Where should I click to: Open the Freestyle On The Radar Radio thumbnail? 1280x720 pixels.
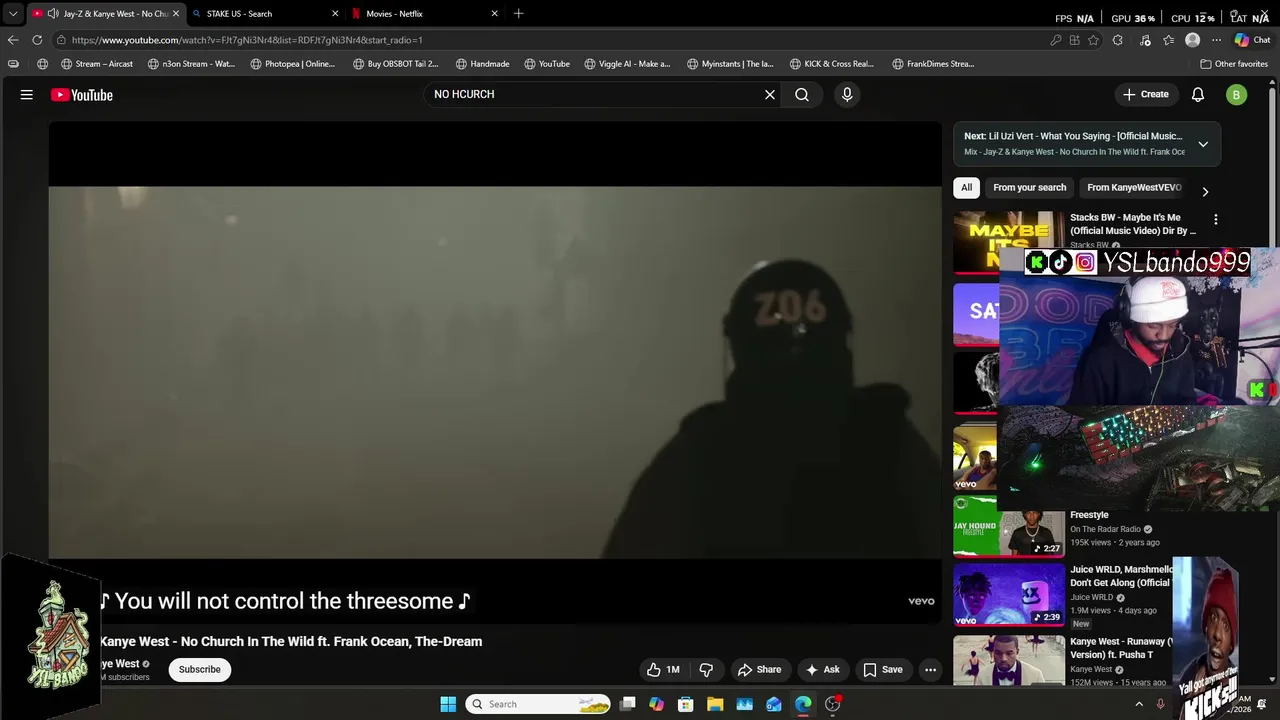pos(1009,526)
